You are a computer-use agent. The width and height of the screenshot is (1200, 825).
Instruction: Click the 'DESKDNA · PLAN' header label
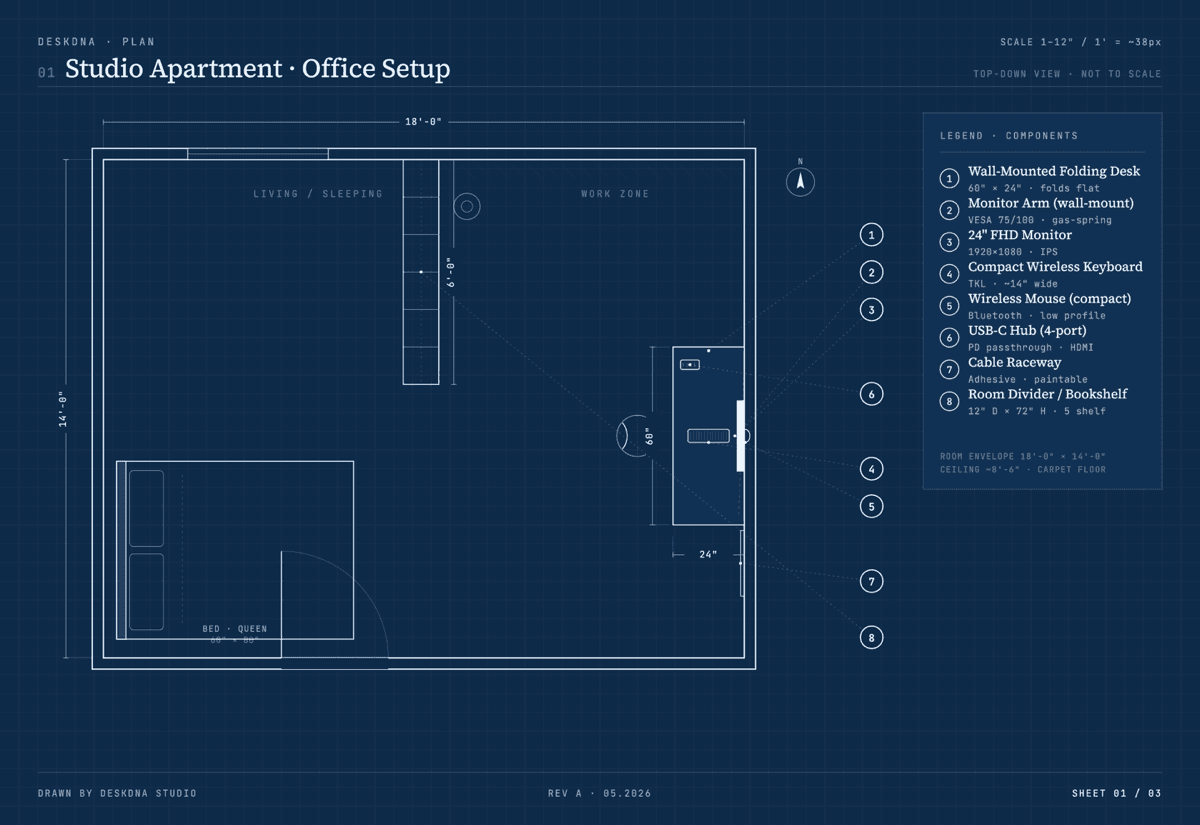pyautogui.click(x=96, y=42)
